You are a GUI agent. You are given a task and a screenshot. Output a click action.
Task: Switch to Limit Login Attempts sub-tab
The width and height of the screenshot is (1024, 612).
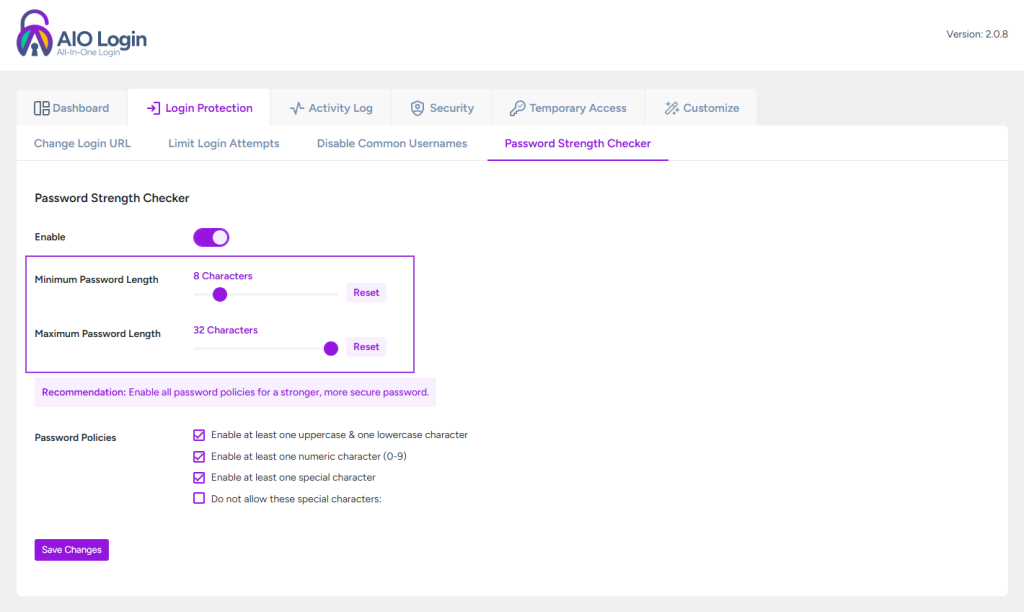pyautogui.click(x=224, y=143)
